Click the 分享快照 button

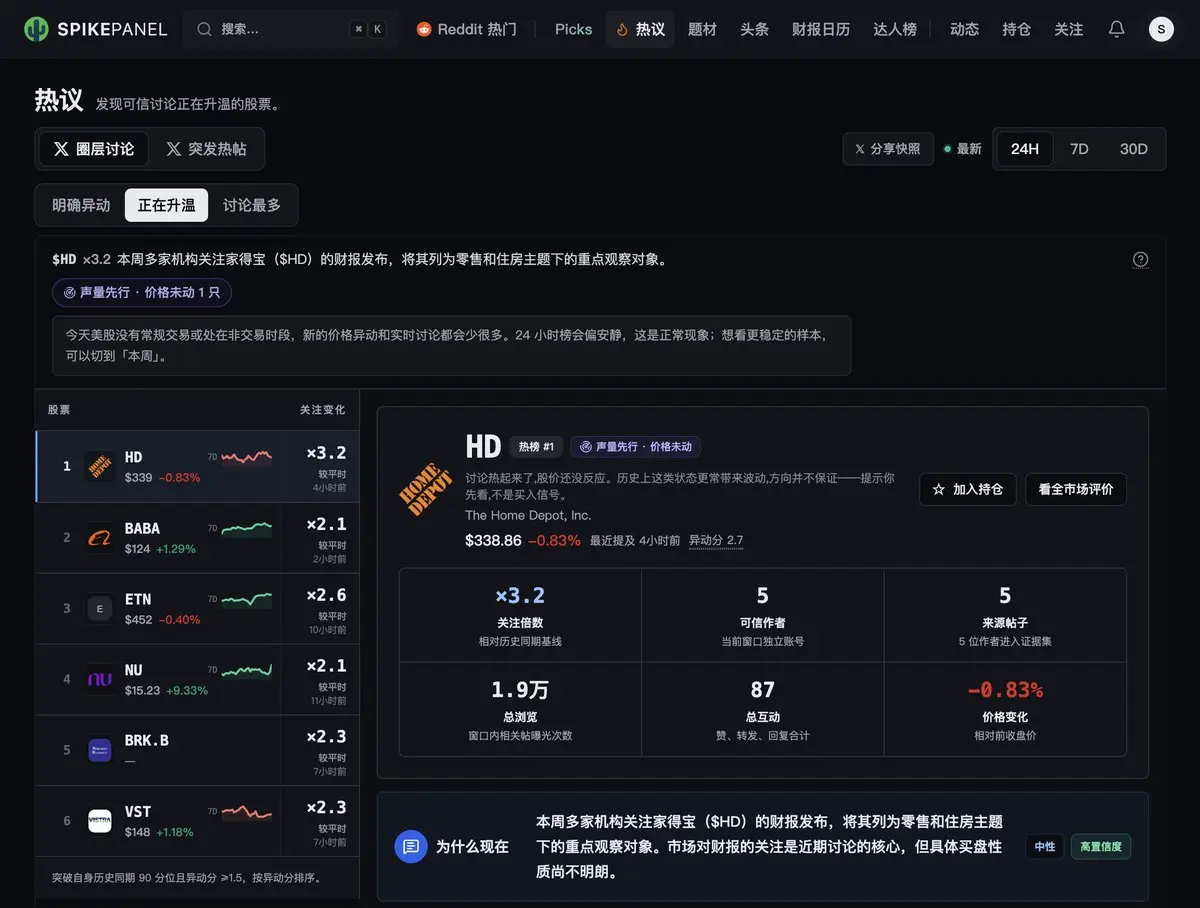tap(888, 149)
